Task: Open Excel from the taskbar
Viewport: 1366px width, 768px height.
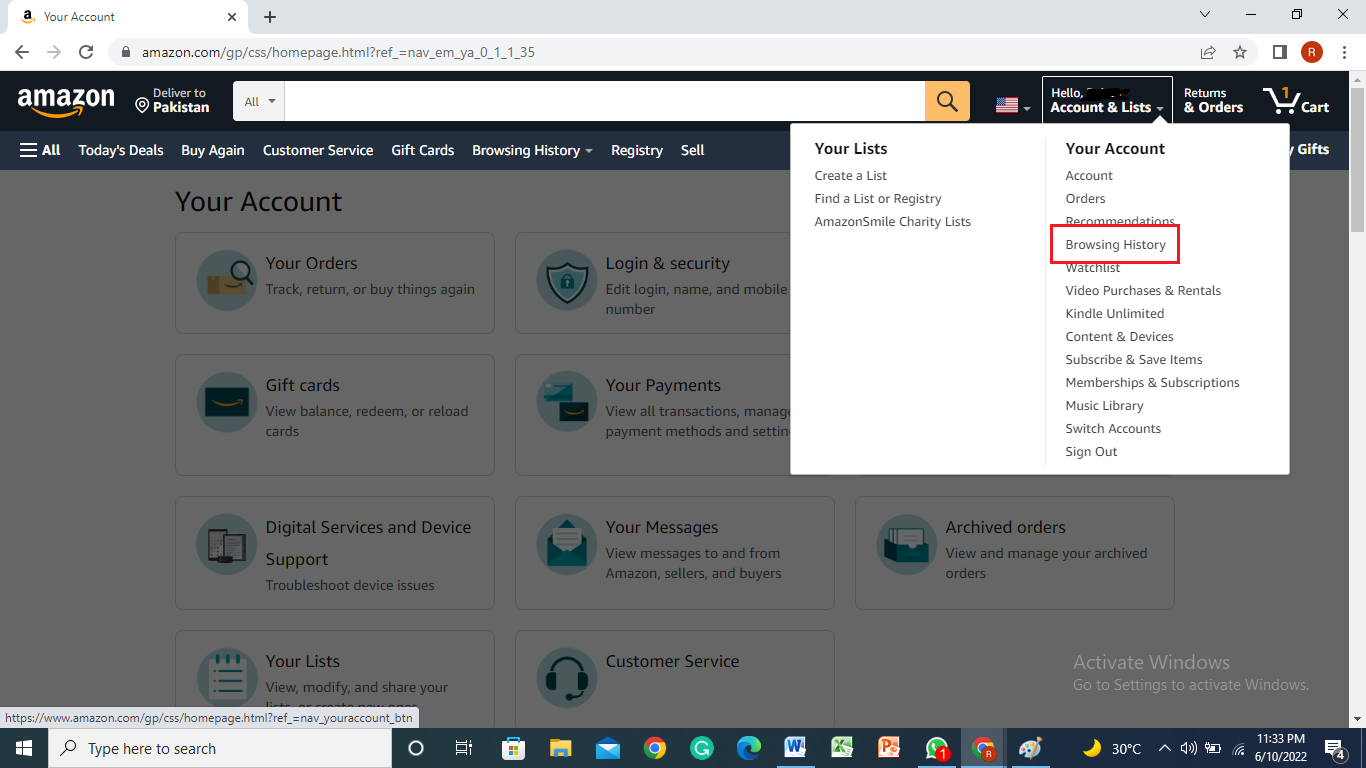Action: point(842,748)
